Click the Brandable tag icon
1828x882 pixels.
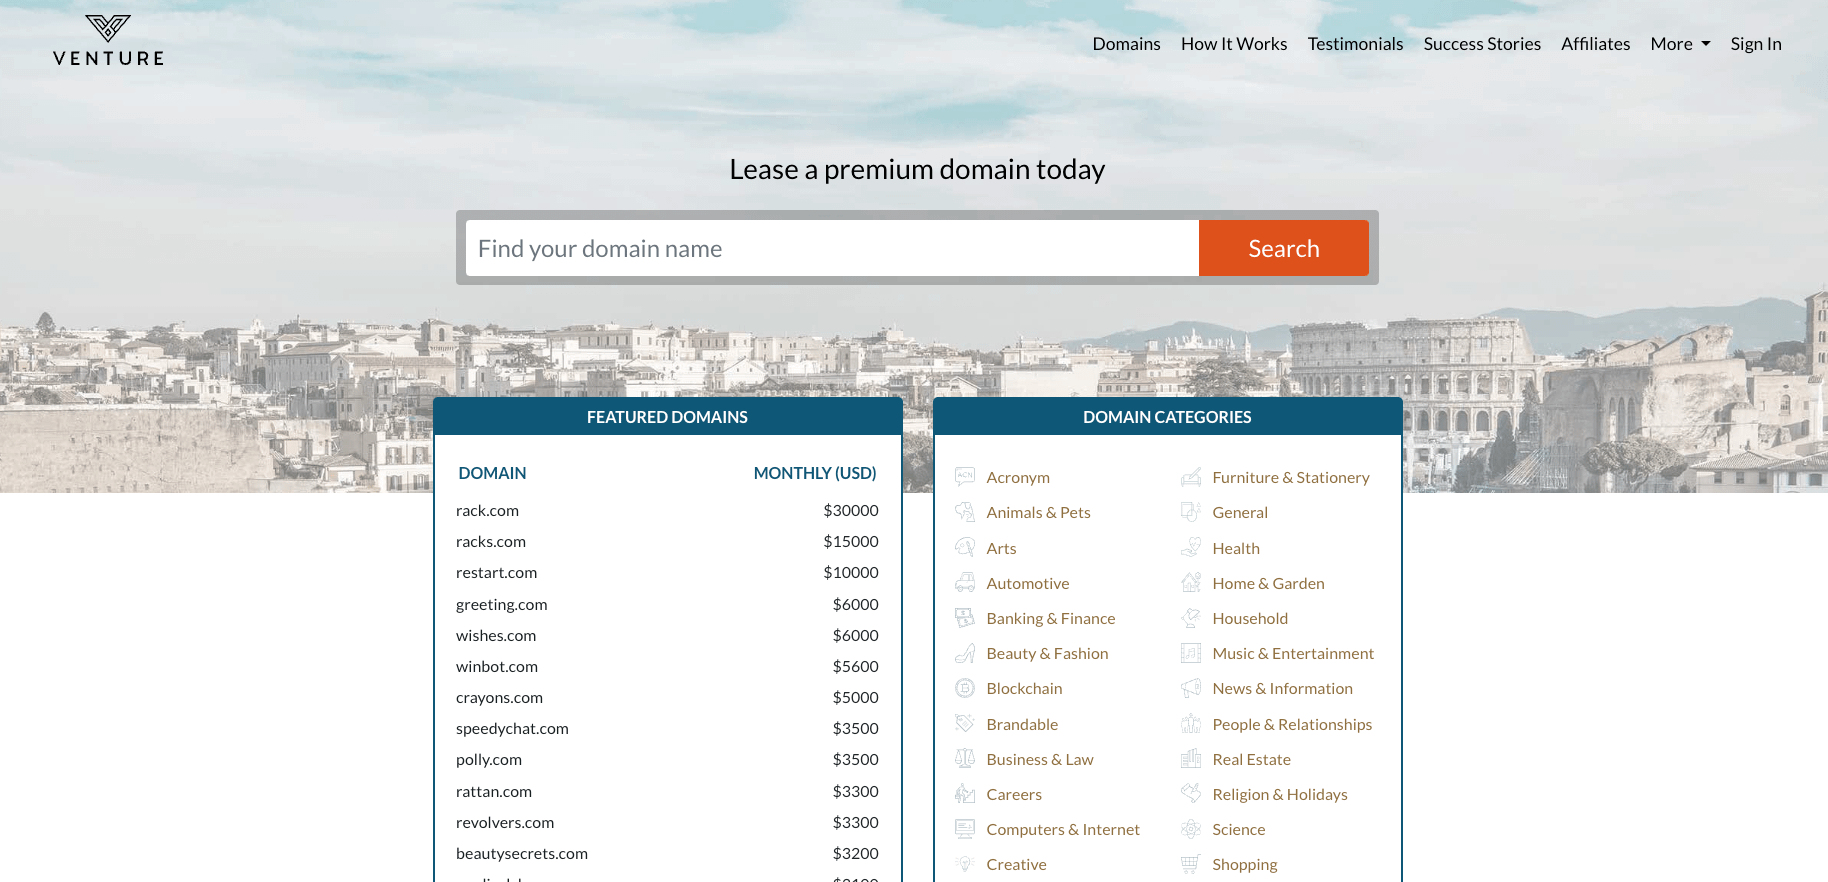(965, 724)
